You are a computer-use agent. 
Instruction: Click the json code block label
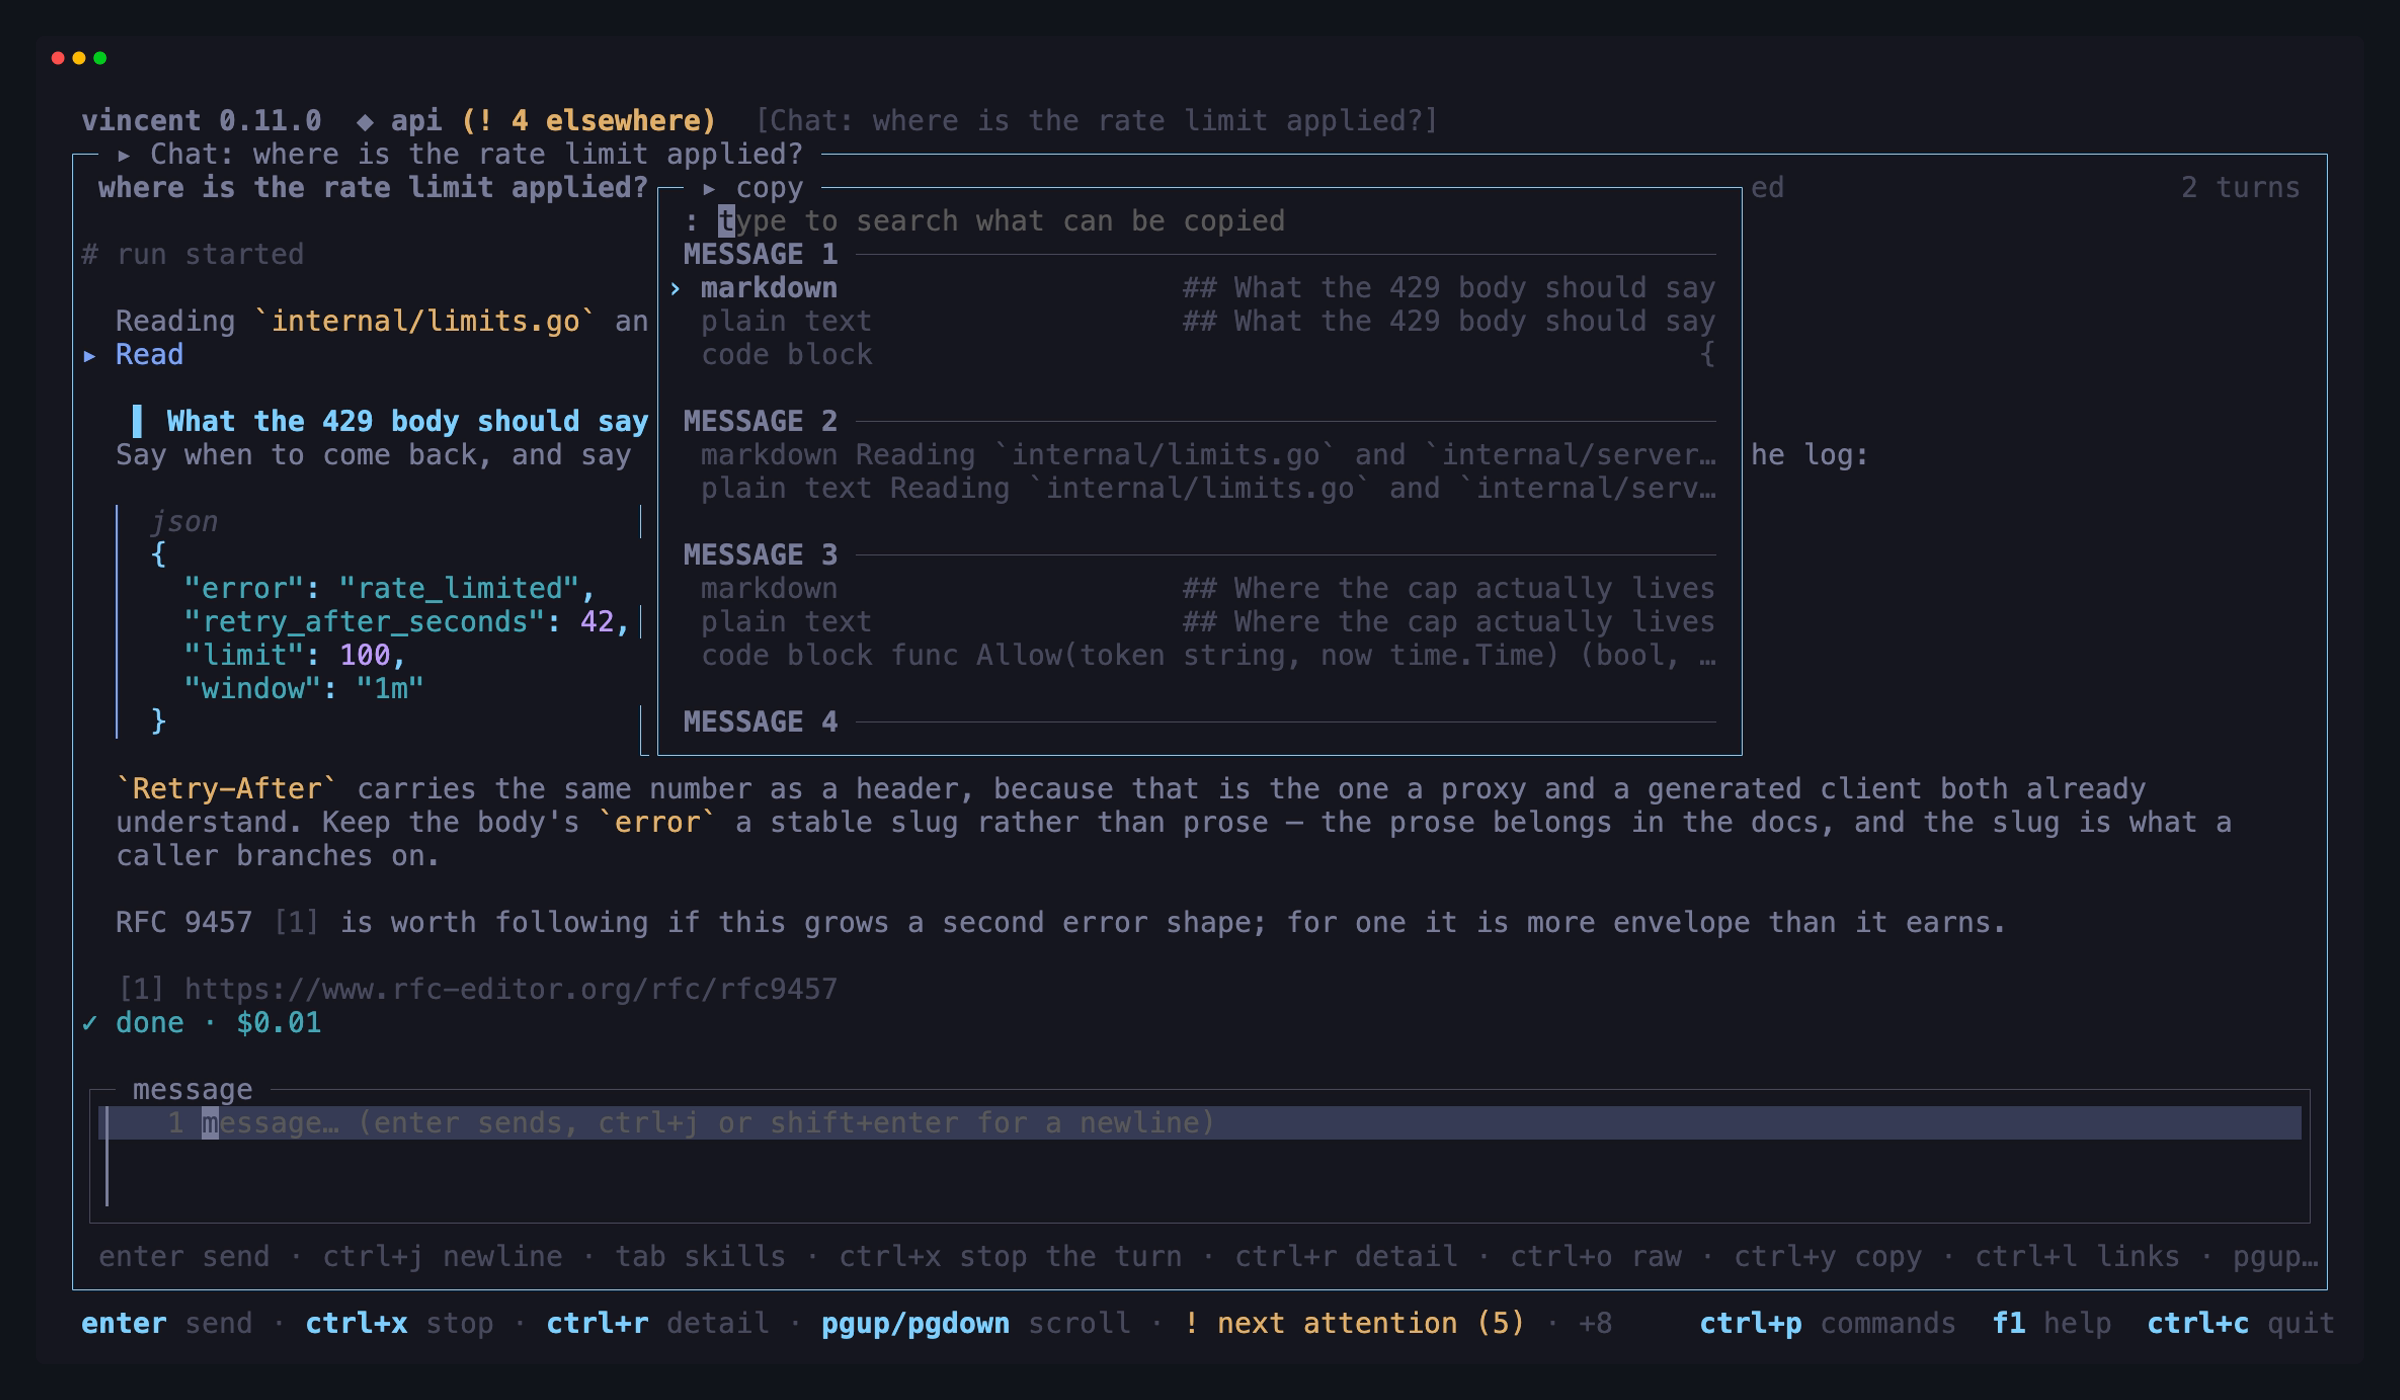pyautogui.click(x=184, y=522)
